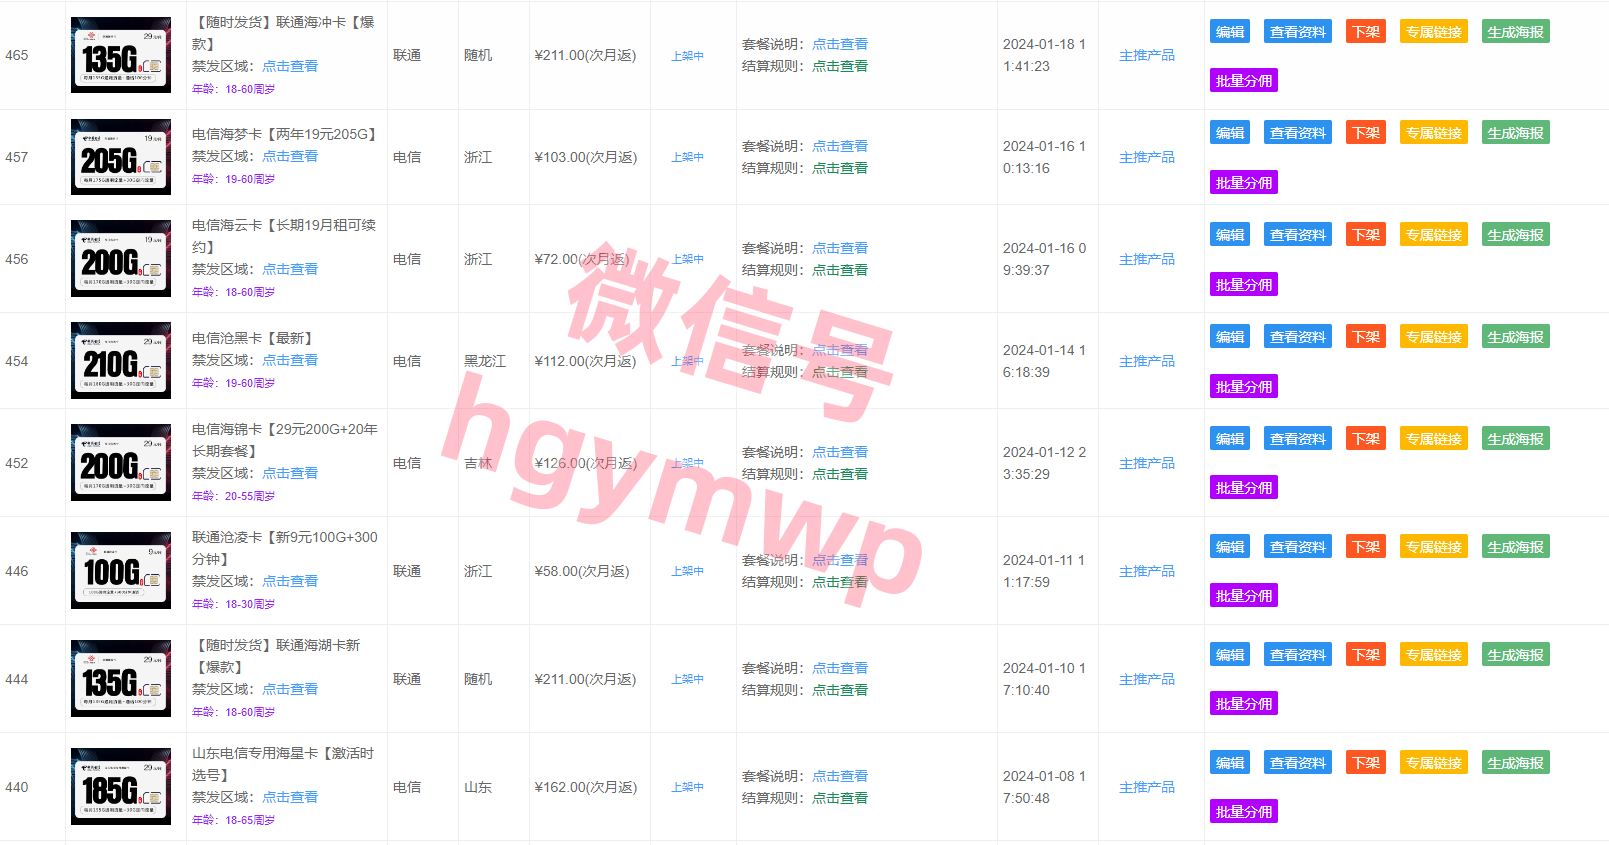Screen dimensions: 1609x845
Task: View 结算规则 link in row 452
Action: point(840,474)
